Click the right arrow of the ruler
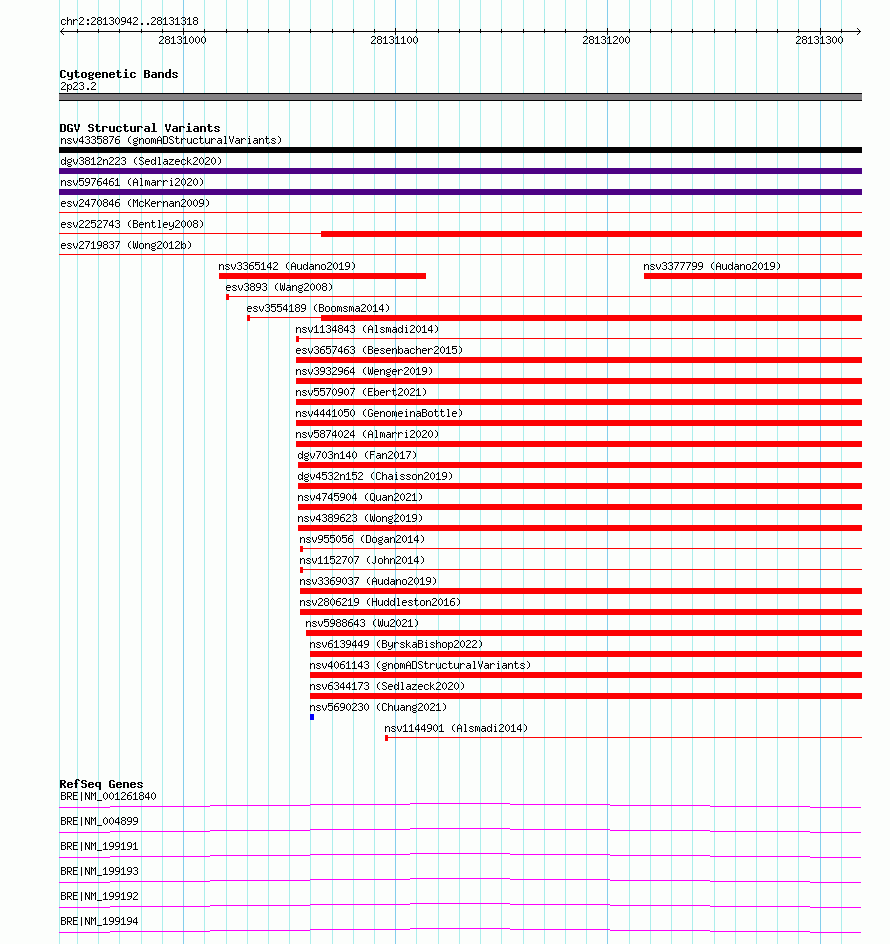The image size is (890, 944). coord(859,31)
